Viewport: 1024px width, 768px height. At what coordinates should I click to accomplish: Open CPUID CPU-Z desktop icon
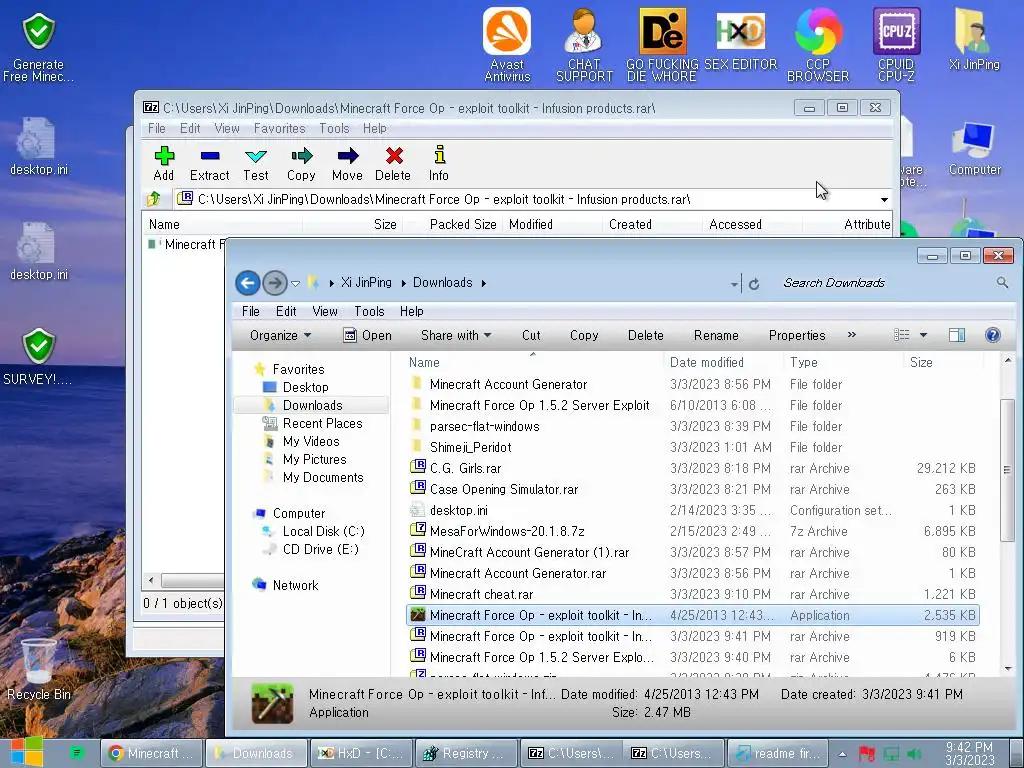tap(896, 44)
